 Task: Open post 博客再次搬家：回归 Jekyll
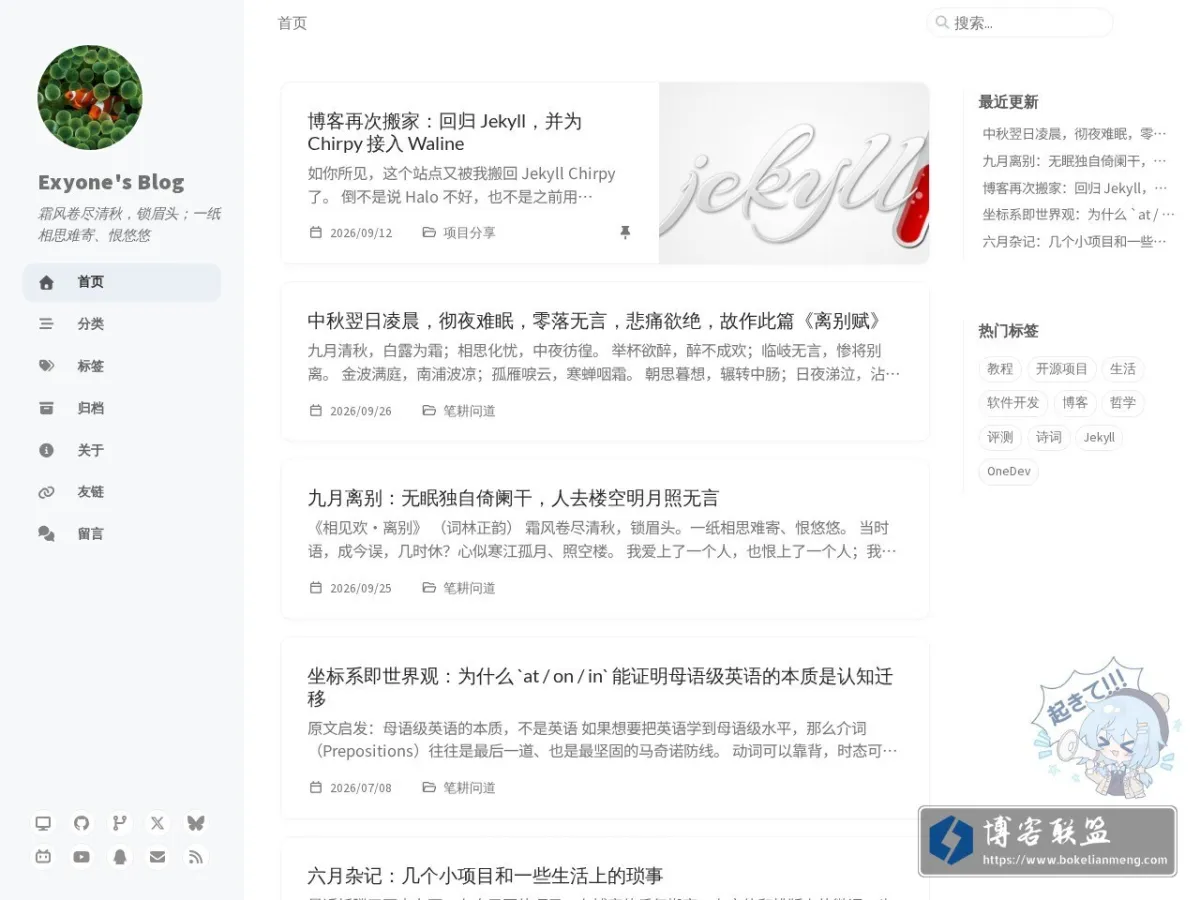[x=445, y=132]
